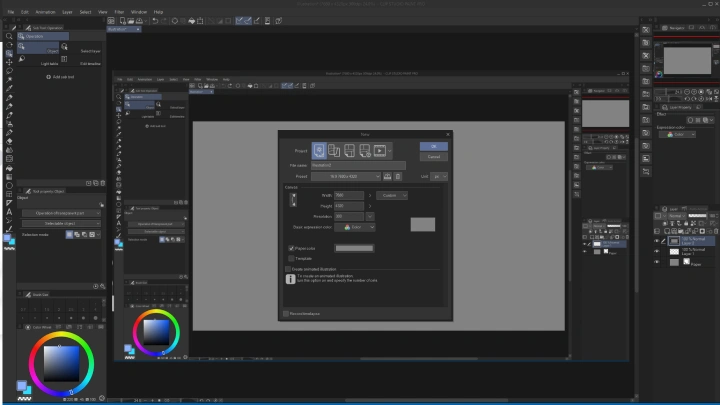Open the Preset dropdown in New dialog
The image size is (720, 405).
pyautogui.click(x=346, y=176)
